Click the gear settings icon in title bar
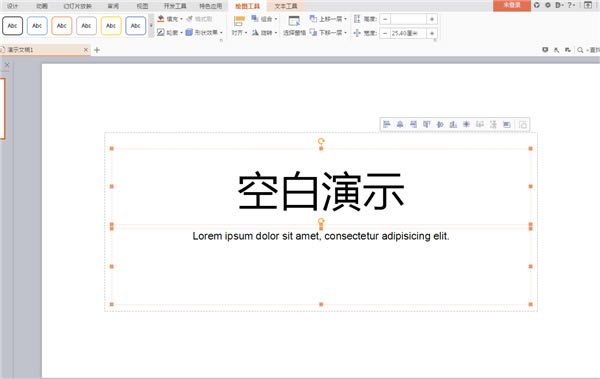Image resolution: width=600 pixels, height=379 pixels. 548,5
